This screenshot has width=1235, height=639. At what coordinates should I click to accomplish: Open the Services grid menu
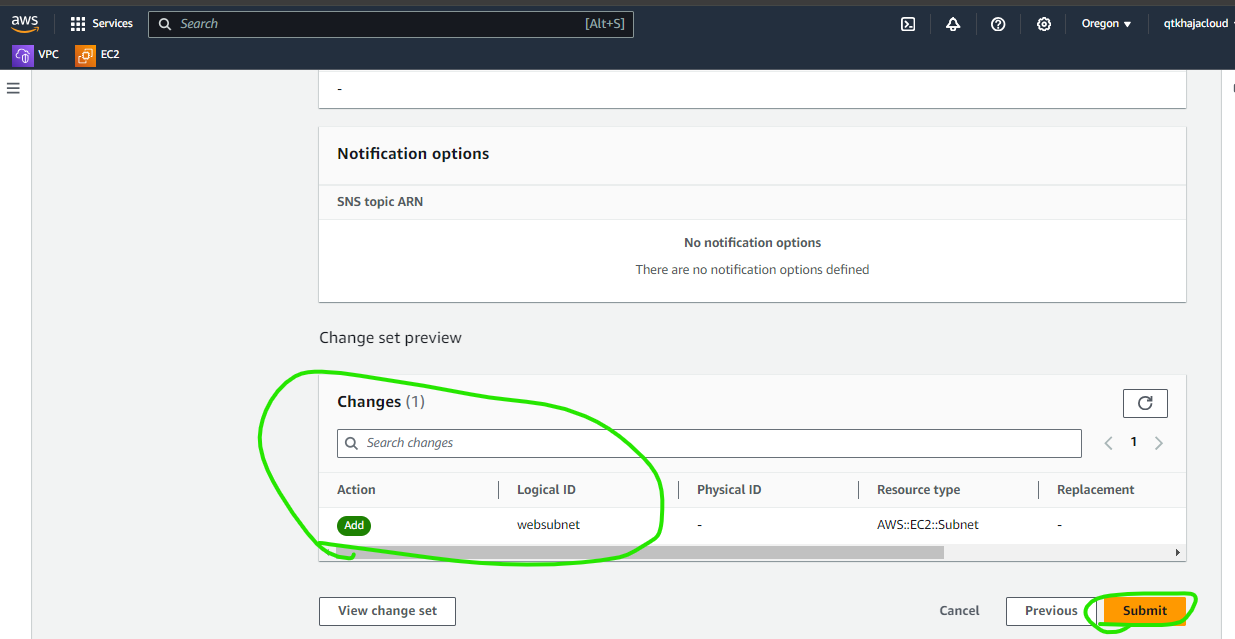pyautogui.click(x=101, y=24)
